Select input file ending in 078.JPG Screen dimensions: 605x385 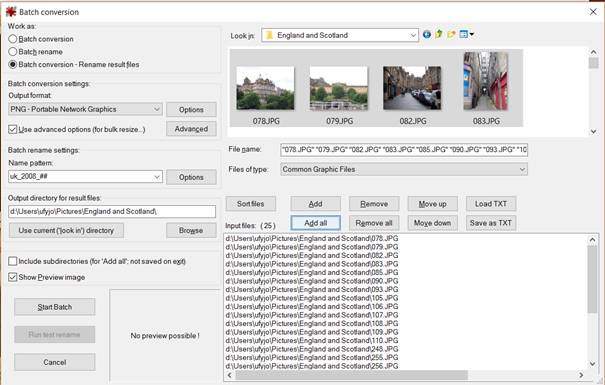pyautogui.click(x=312, y=238)
